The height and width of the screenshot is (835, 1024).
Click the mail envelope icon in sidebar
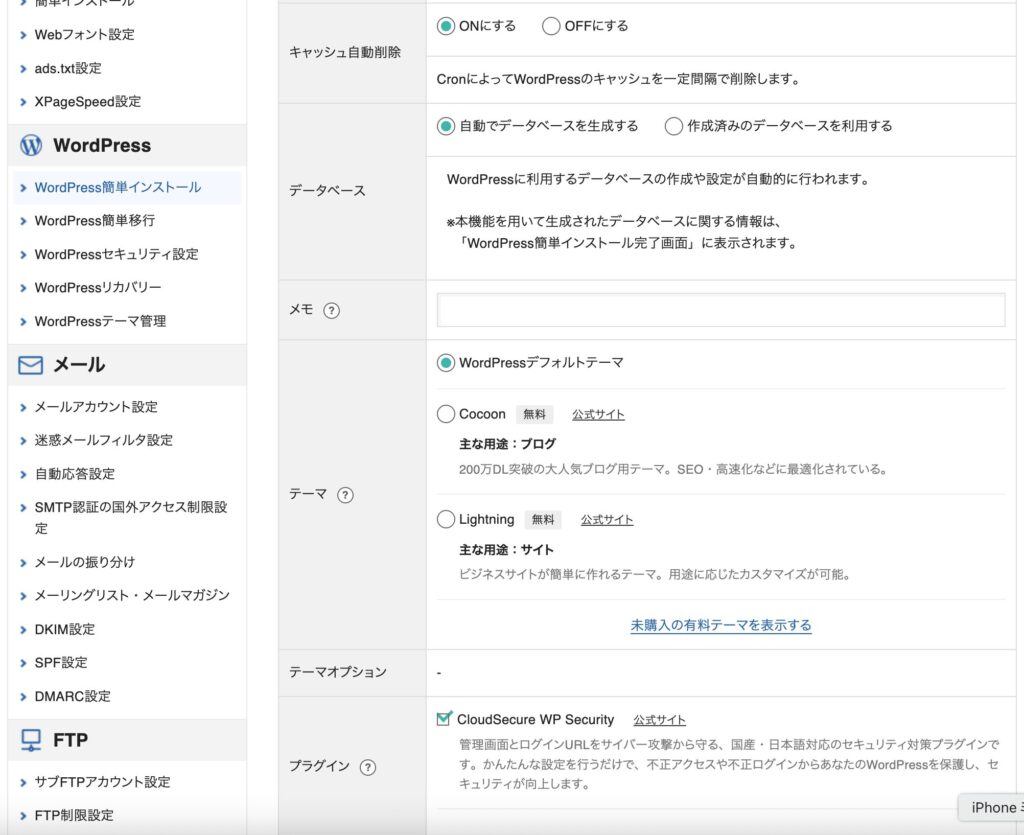click(x=31, y=365)
